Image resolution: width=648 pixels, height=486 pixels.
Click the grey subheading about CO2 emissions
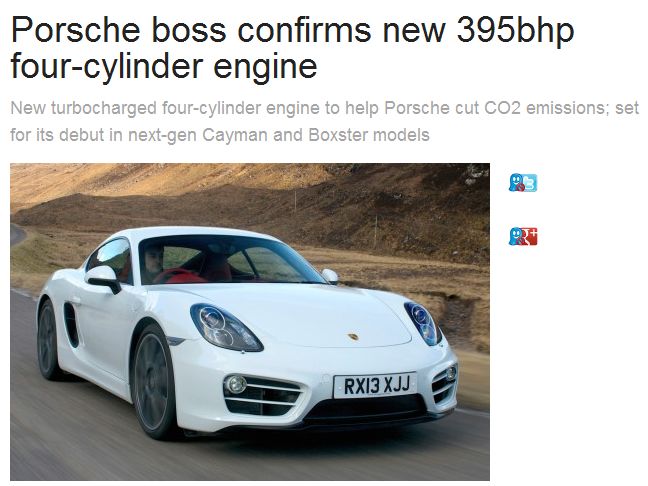click(324, 121)
